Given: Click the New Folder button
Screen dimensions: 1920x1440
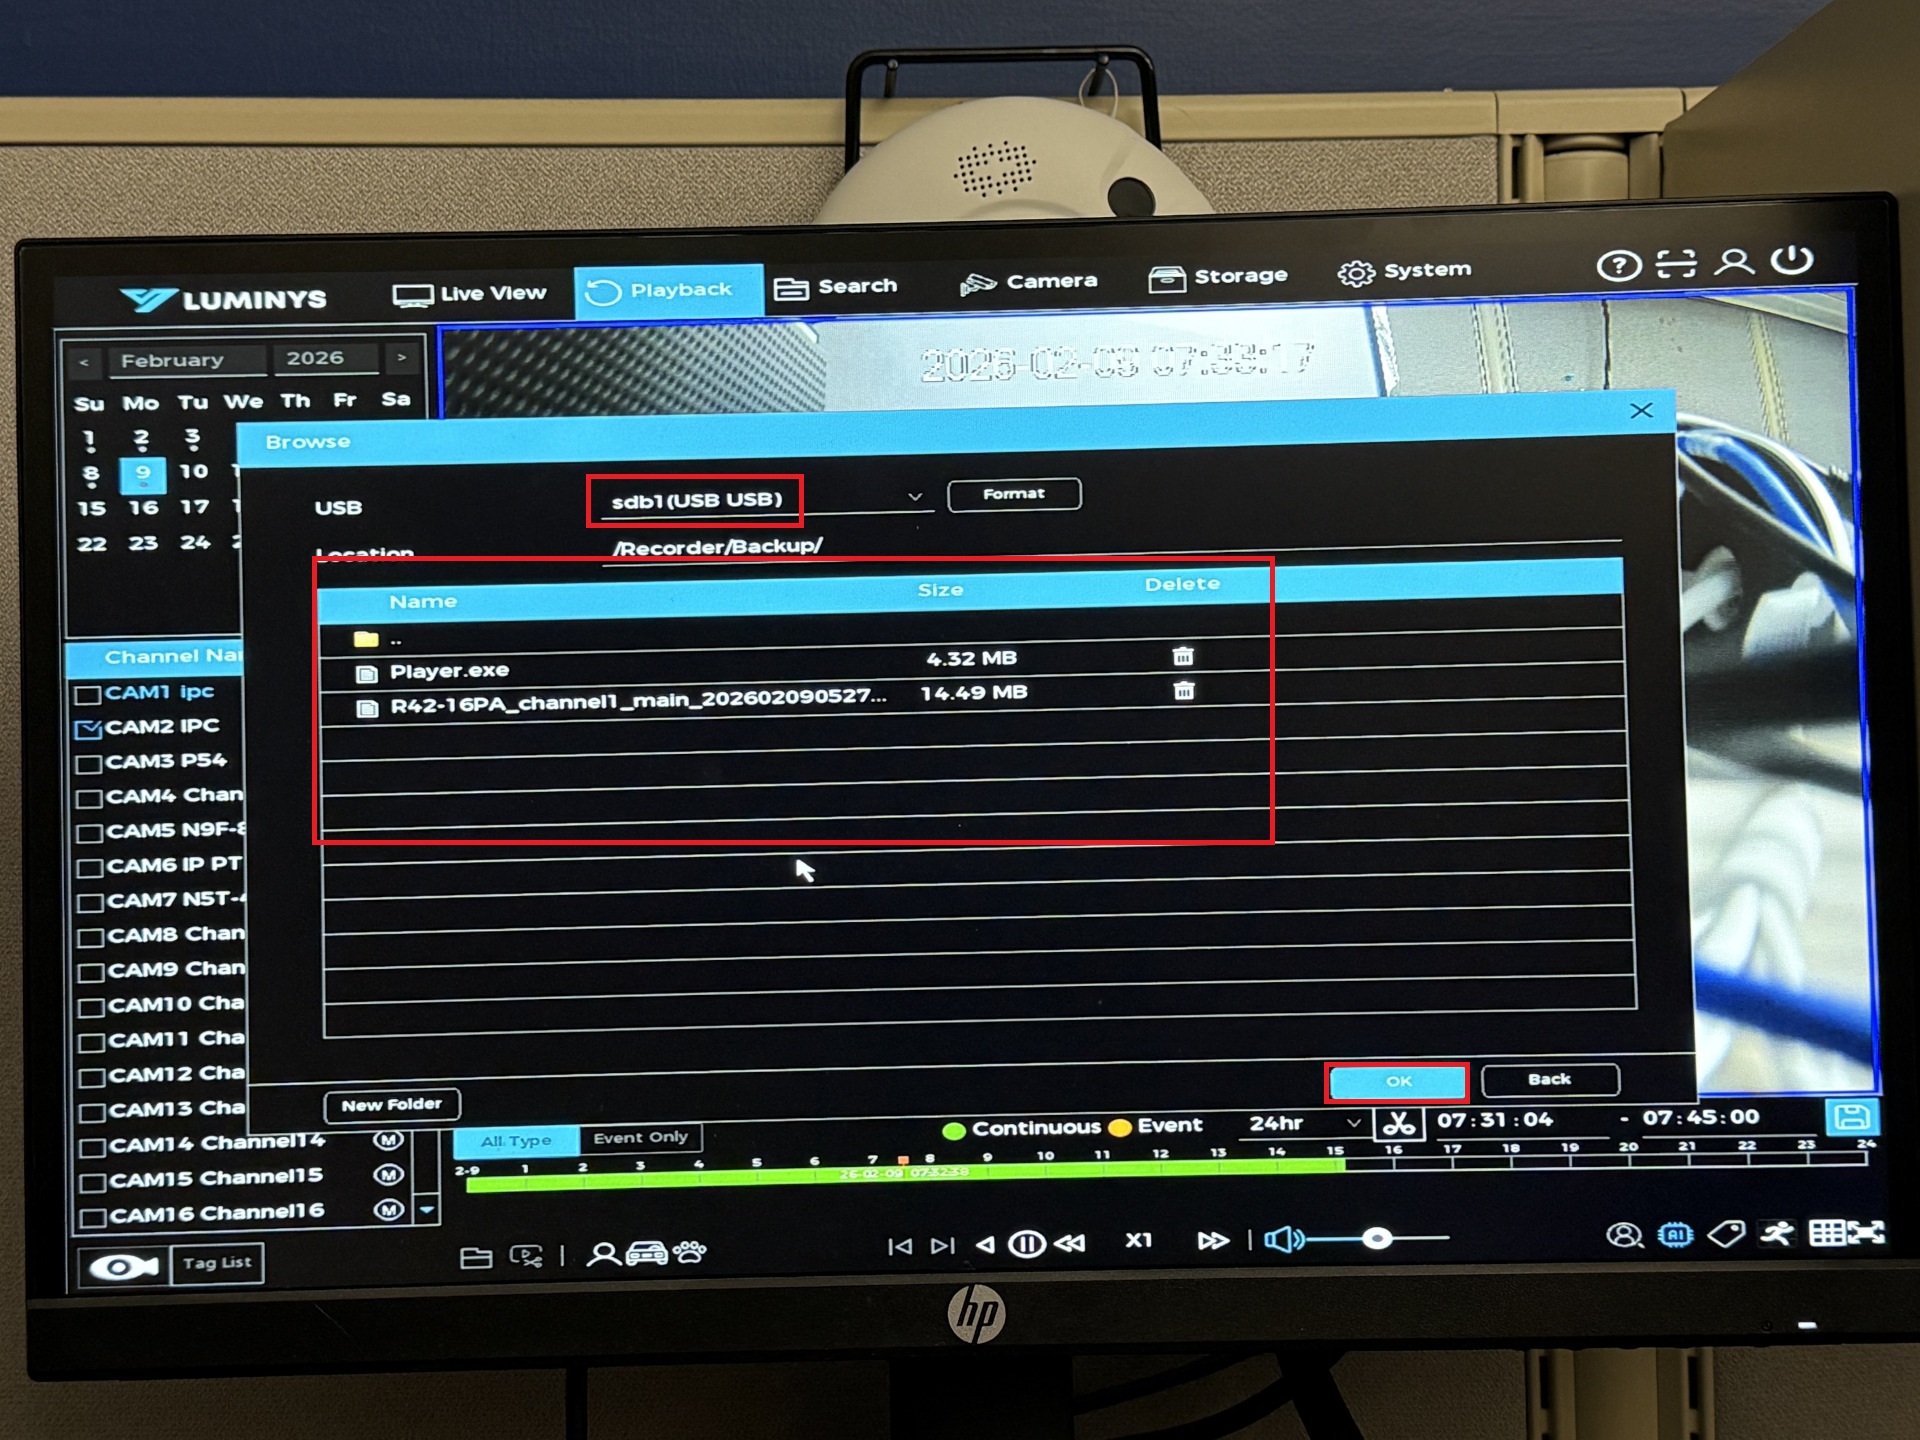Looking at the screenshot, I should click(x=391, y=1105).
